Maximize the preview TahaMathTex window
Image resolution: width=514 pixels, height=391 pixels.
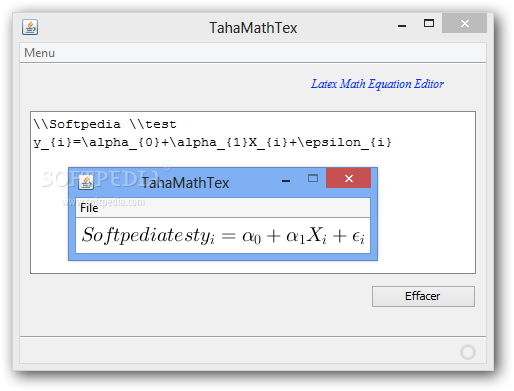[313, 178]
